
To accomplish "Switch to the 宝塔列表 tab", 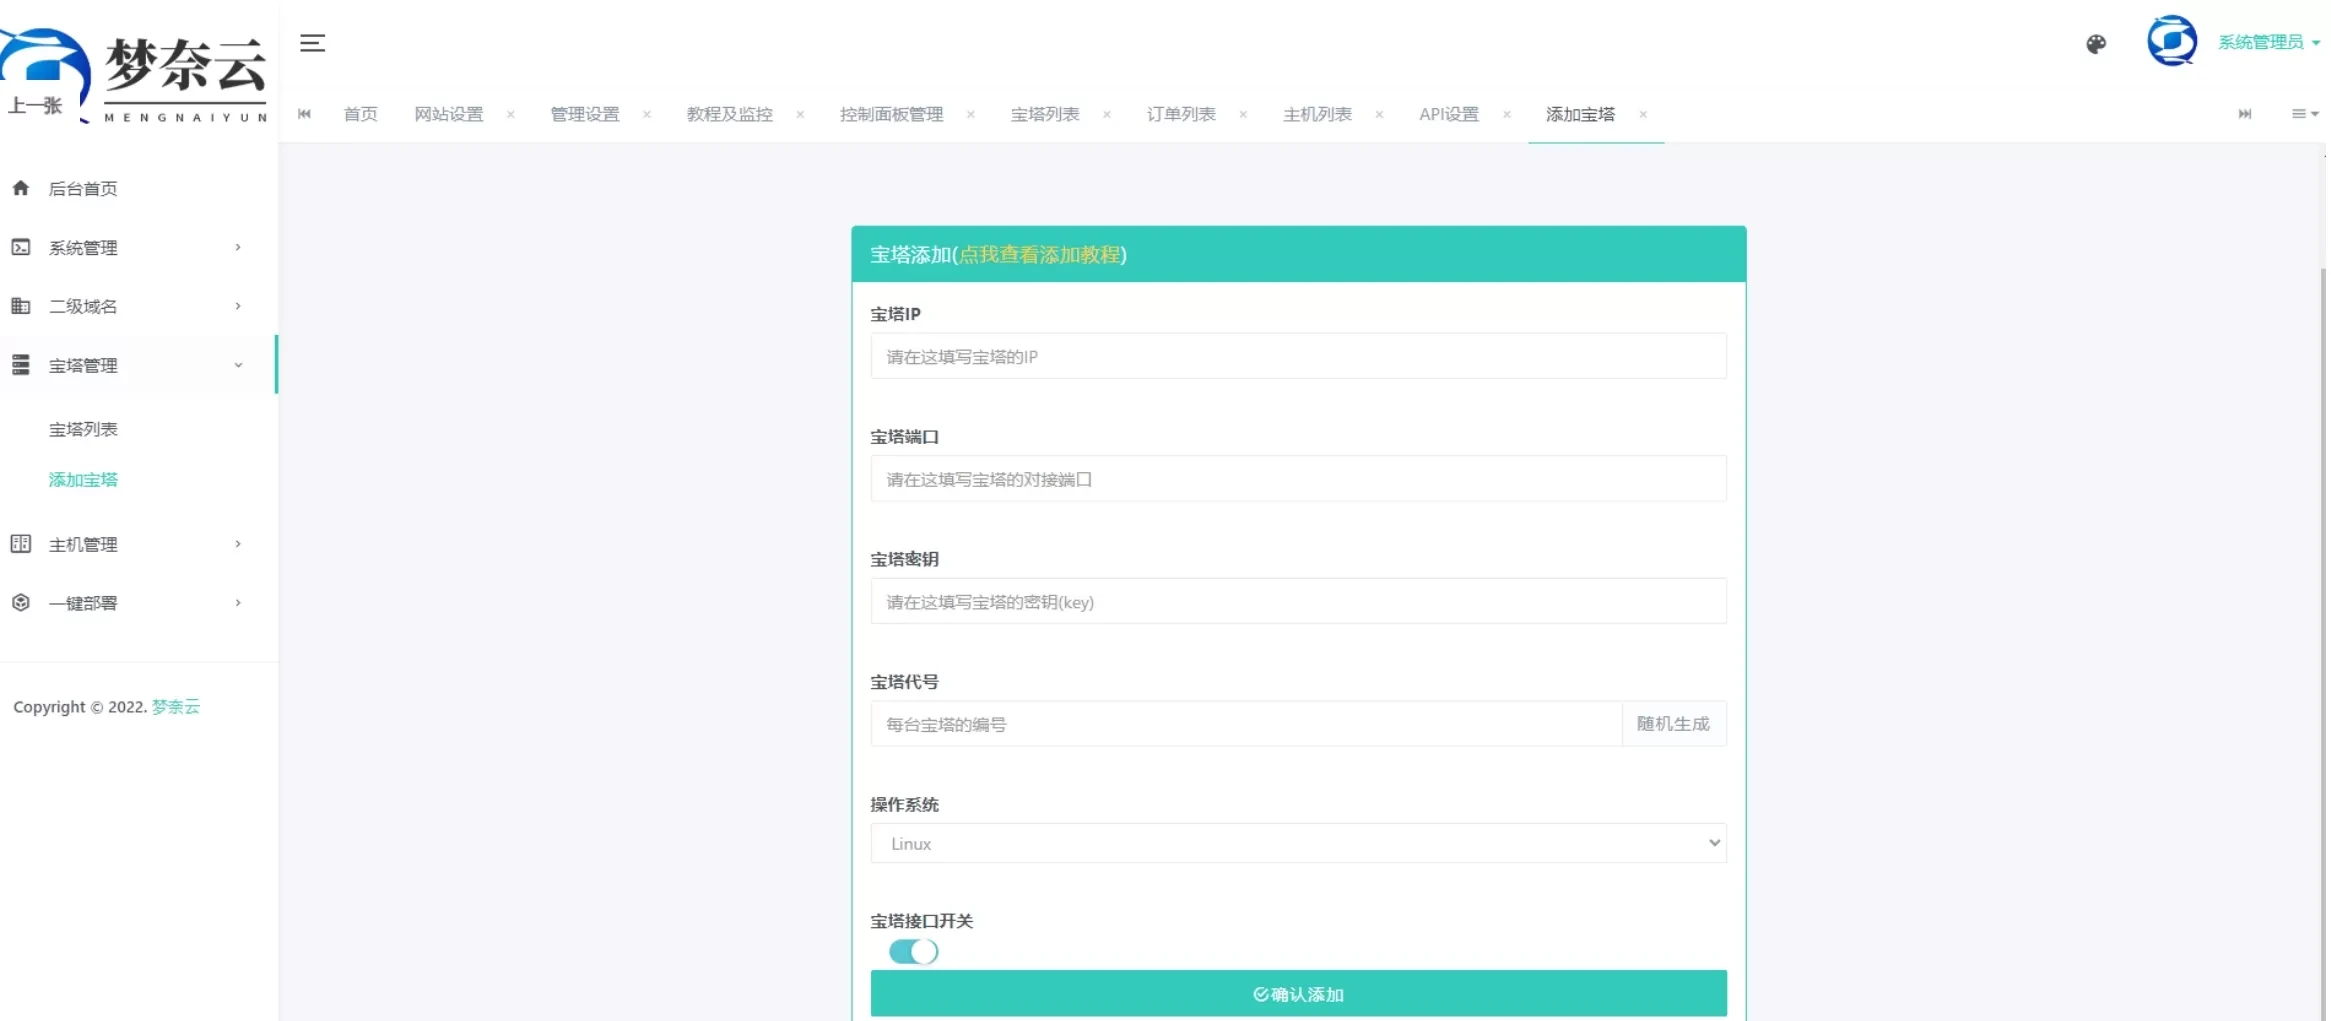I will [x=1045, y=114].
